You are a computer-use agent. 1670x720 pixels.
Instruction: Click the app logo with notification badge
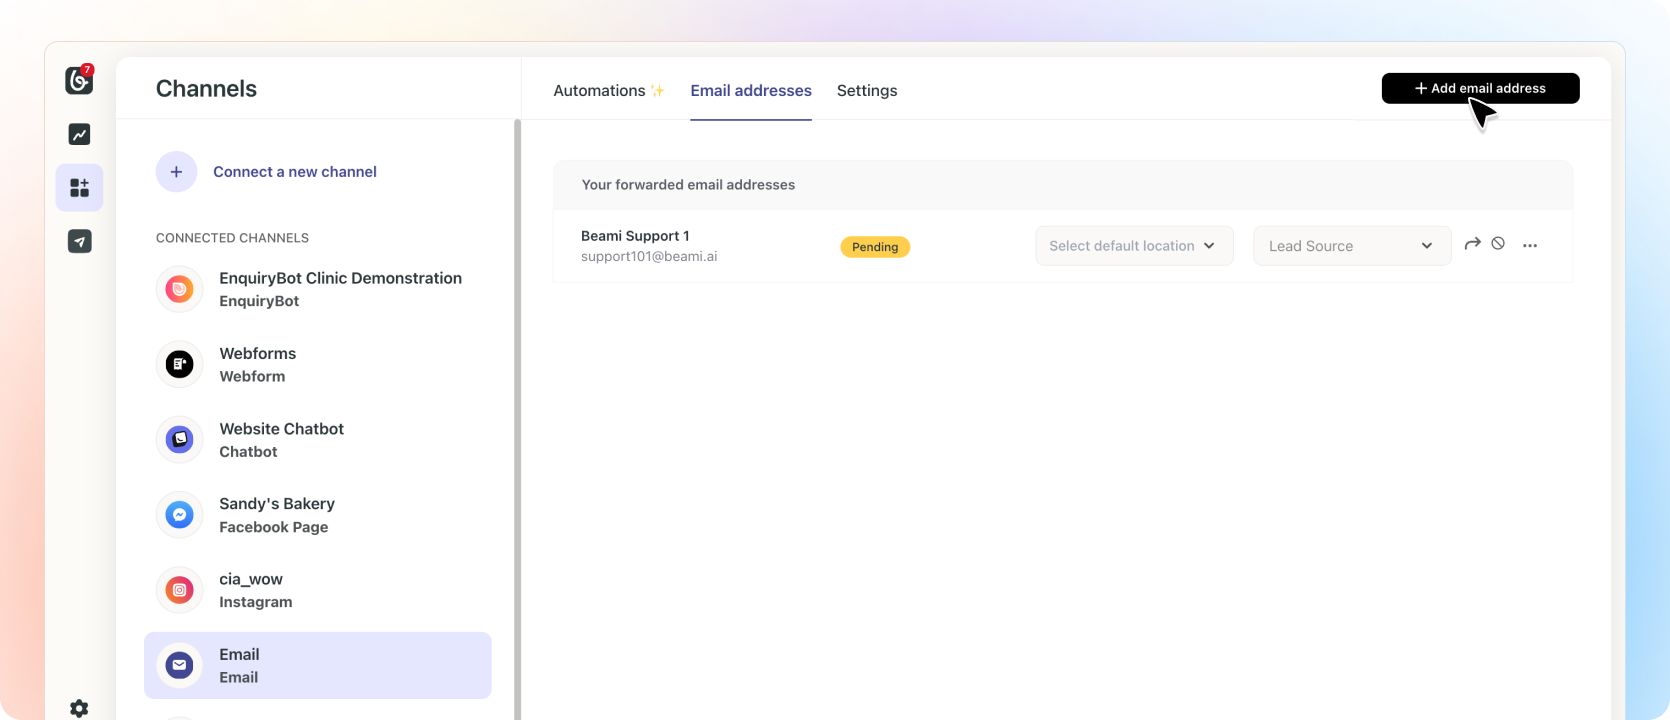(79, 80)
